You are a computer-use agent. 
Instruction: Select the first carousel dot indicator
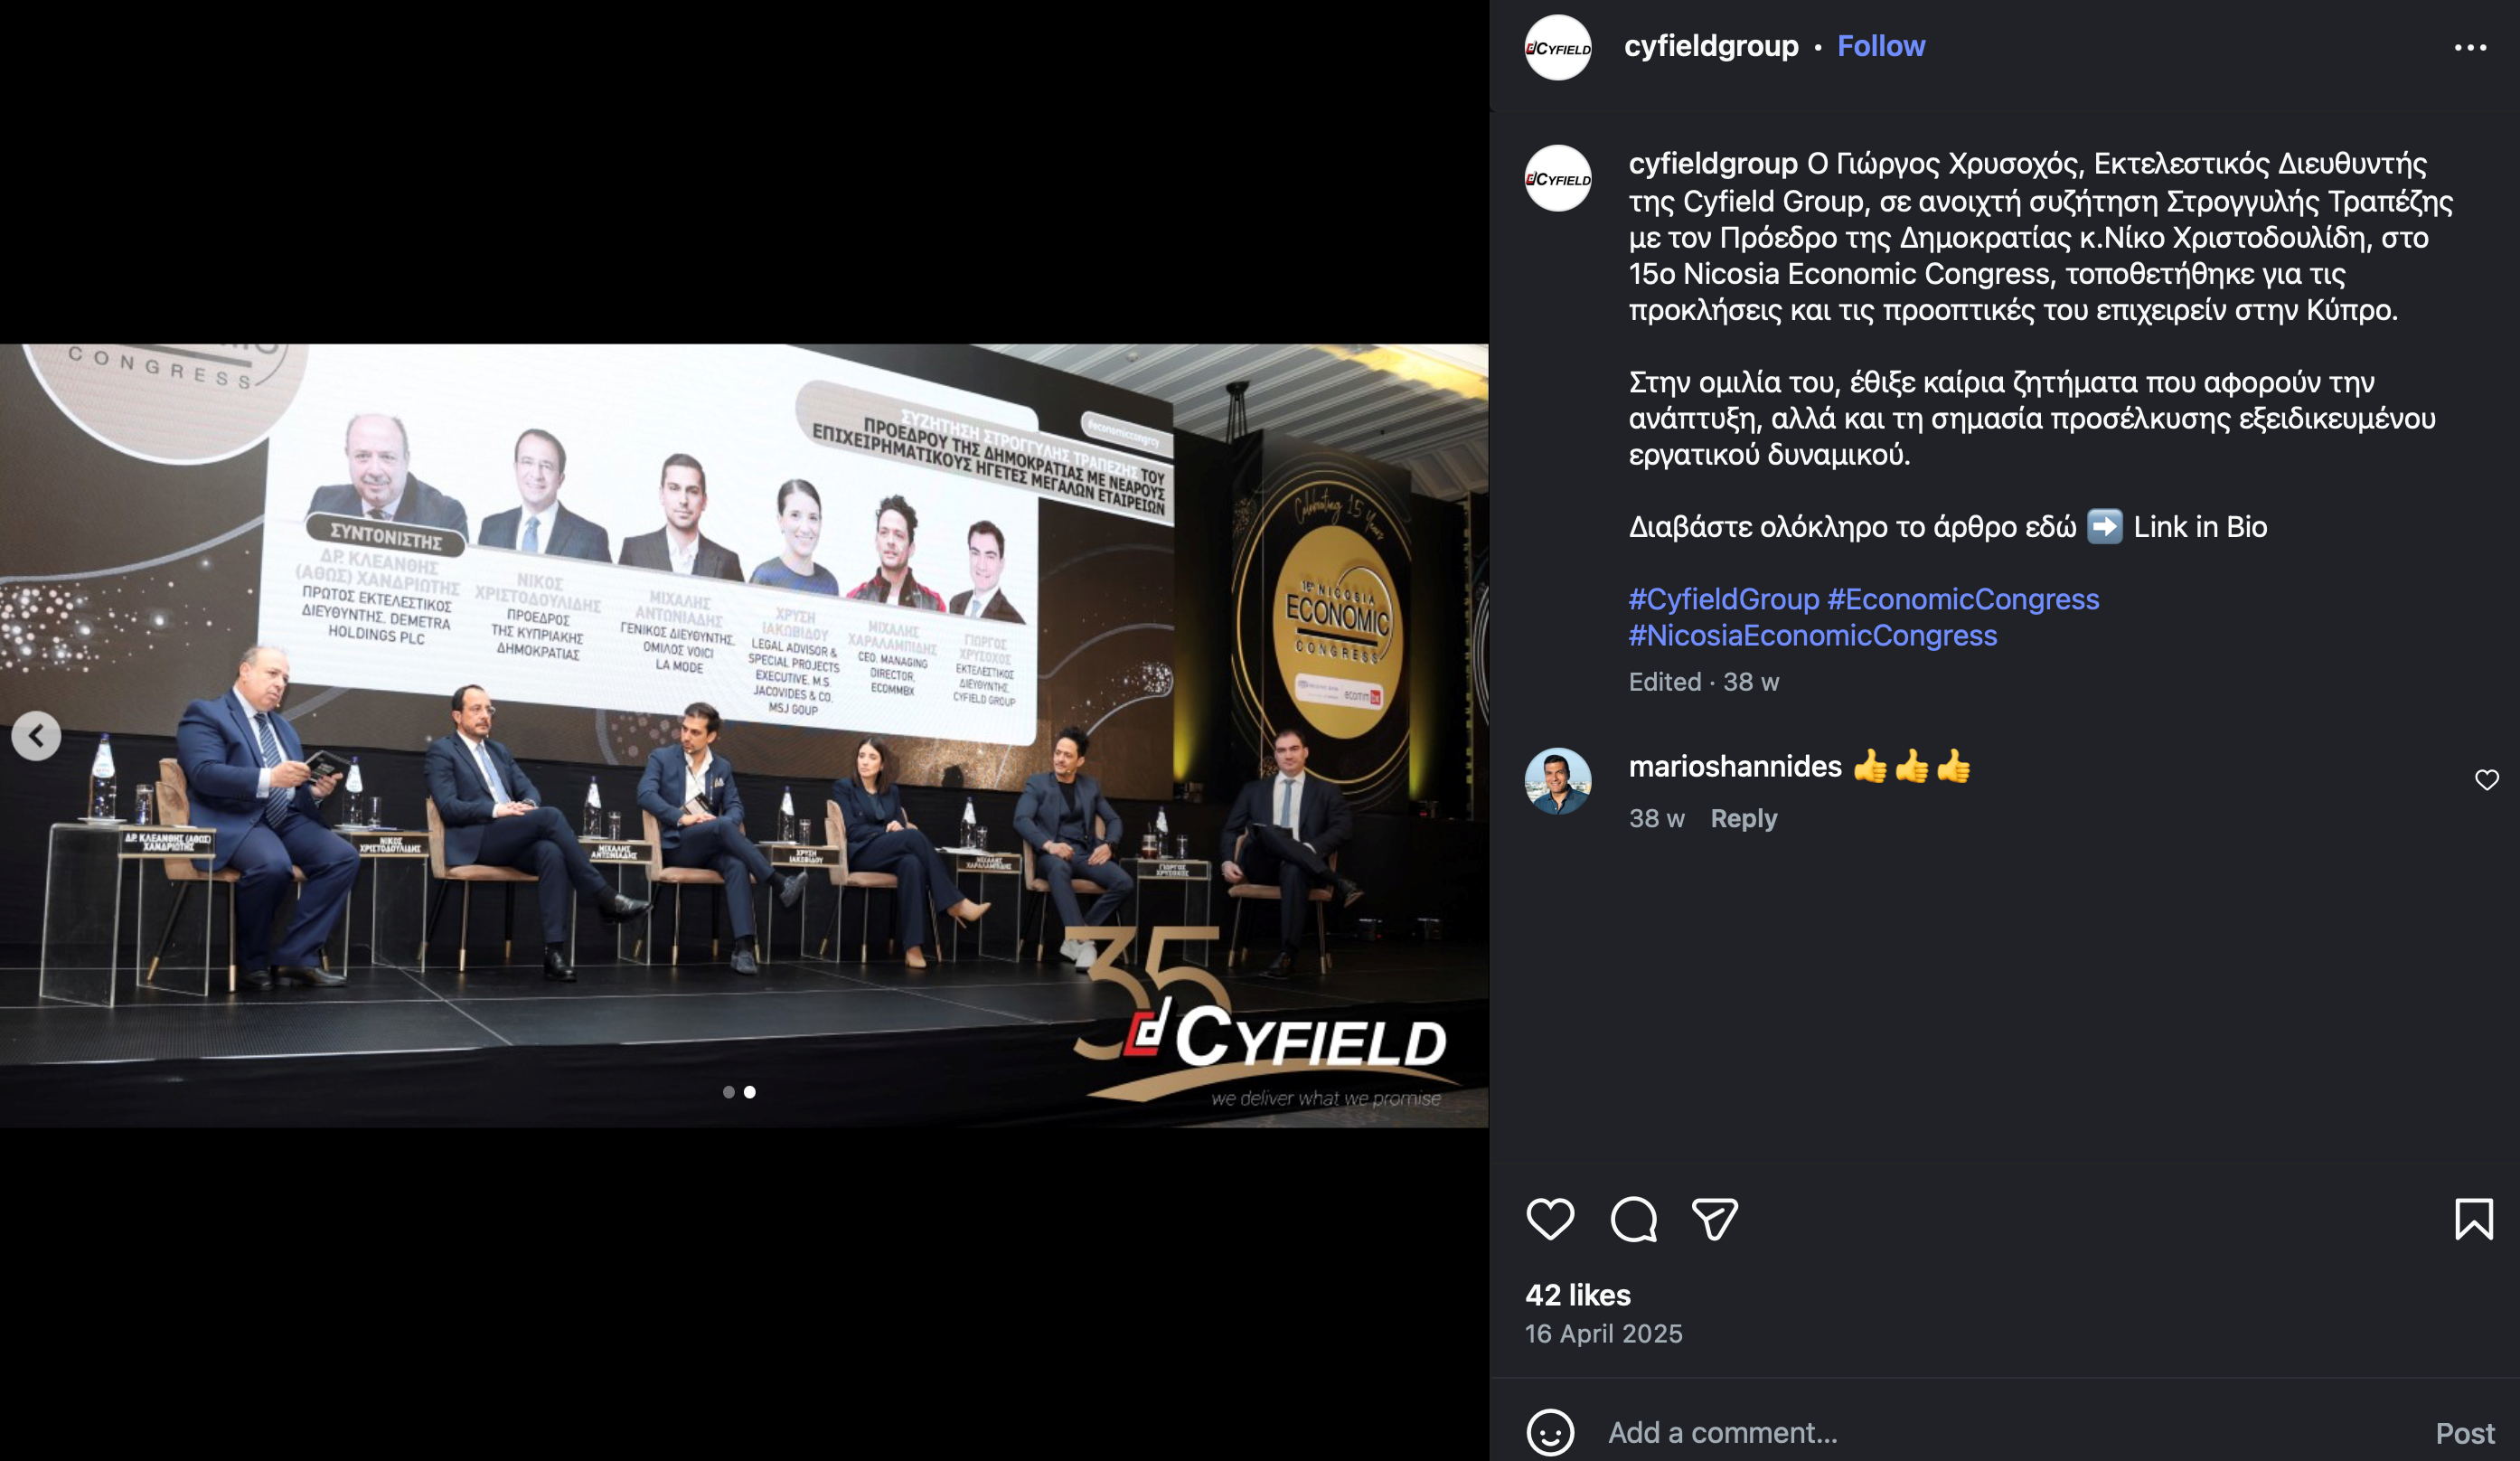pyautogui.click(x=729, y=1092)
